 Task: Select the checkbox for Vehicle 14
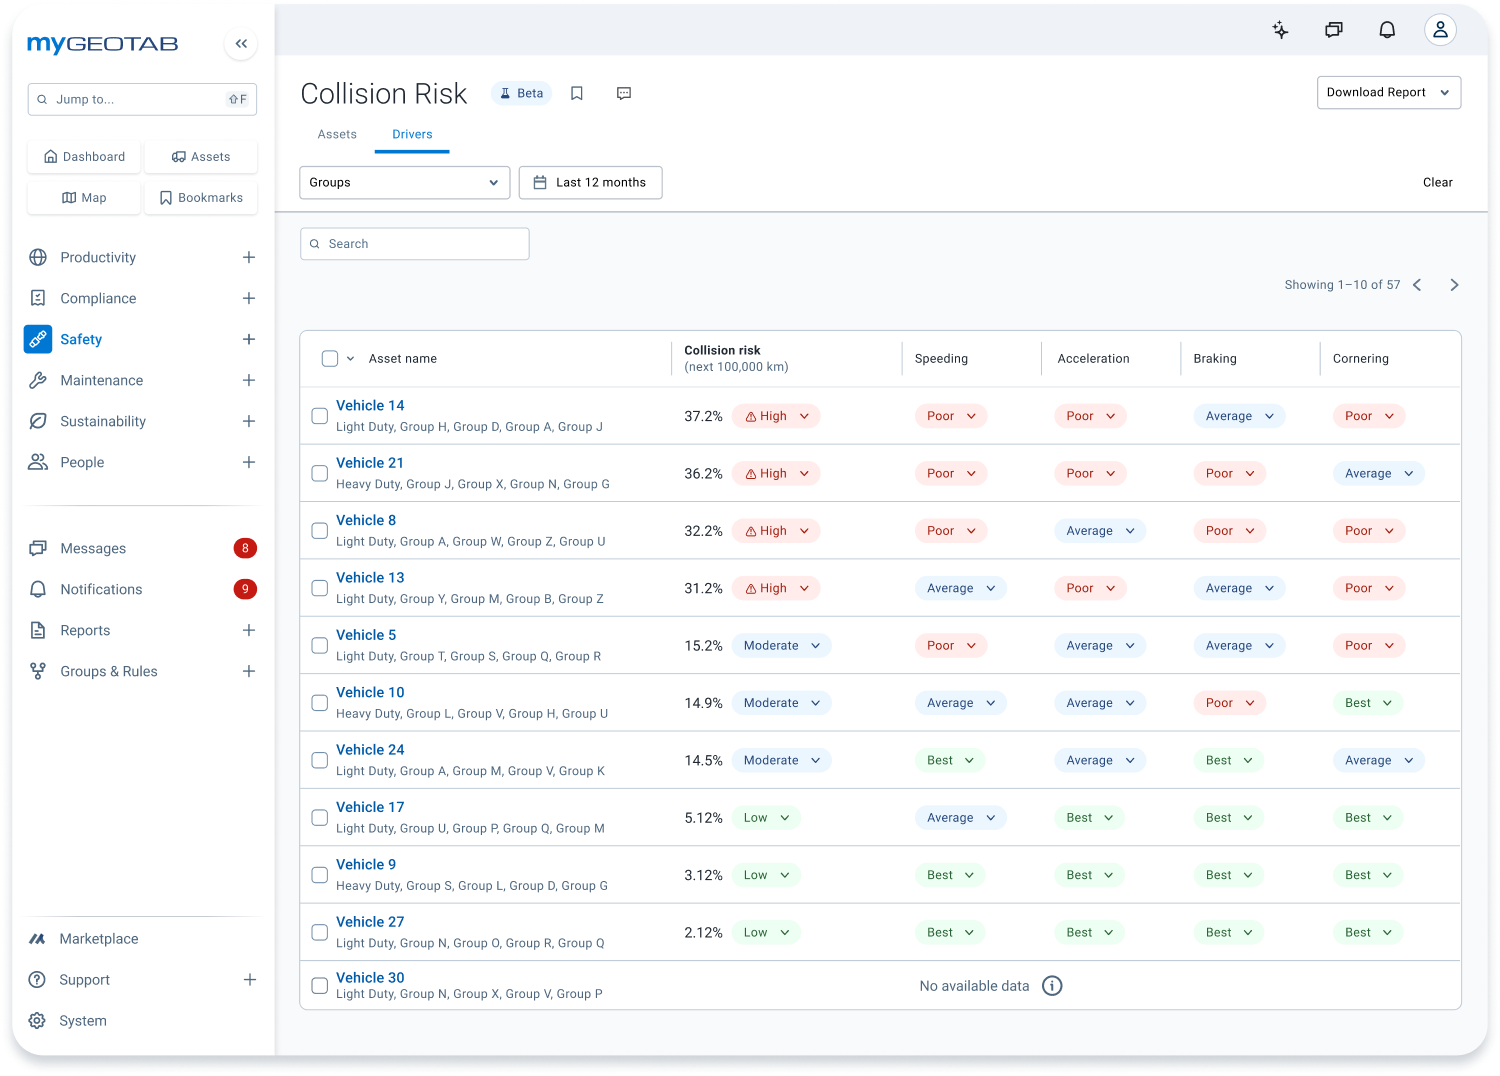[319, 416]
